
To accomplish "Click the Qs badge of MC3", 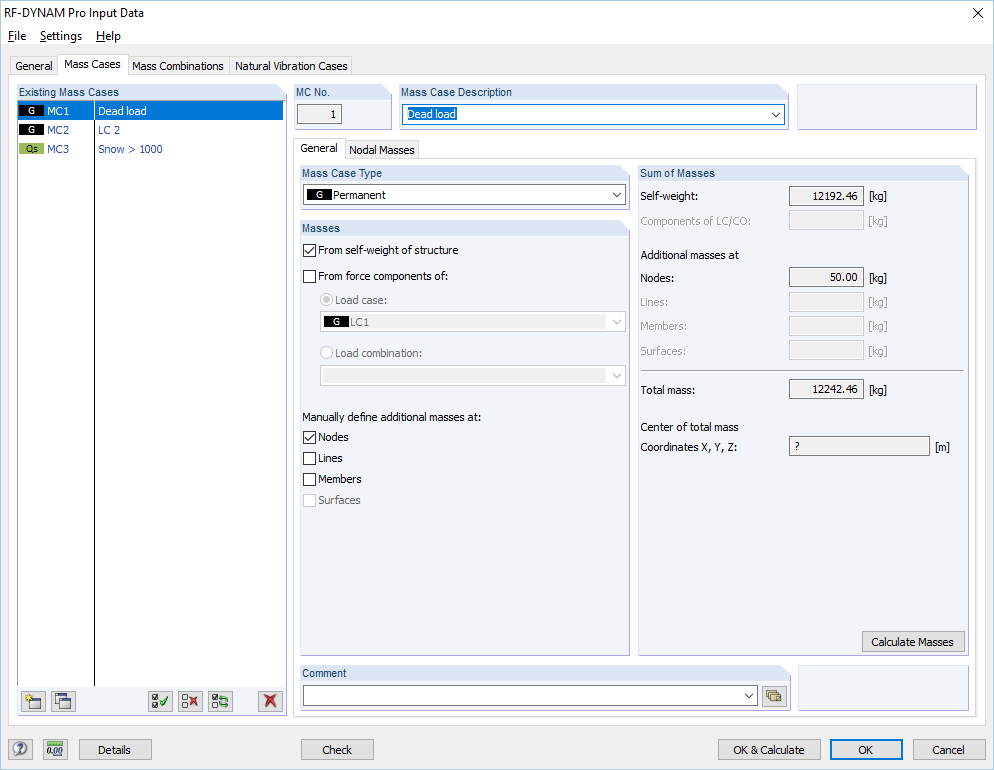I will click(x=31, y=149).
